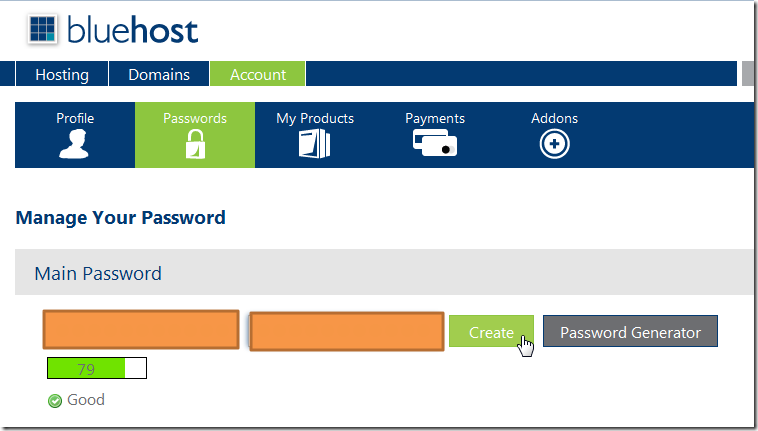Open Addons via the plus circle icon
The image size is (758, 431).
click(554, 145)
